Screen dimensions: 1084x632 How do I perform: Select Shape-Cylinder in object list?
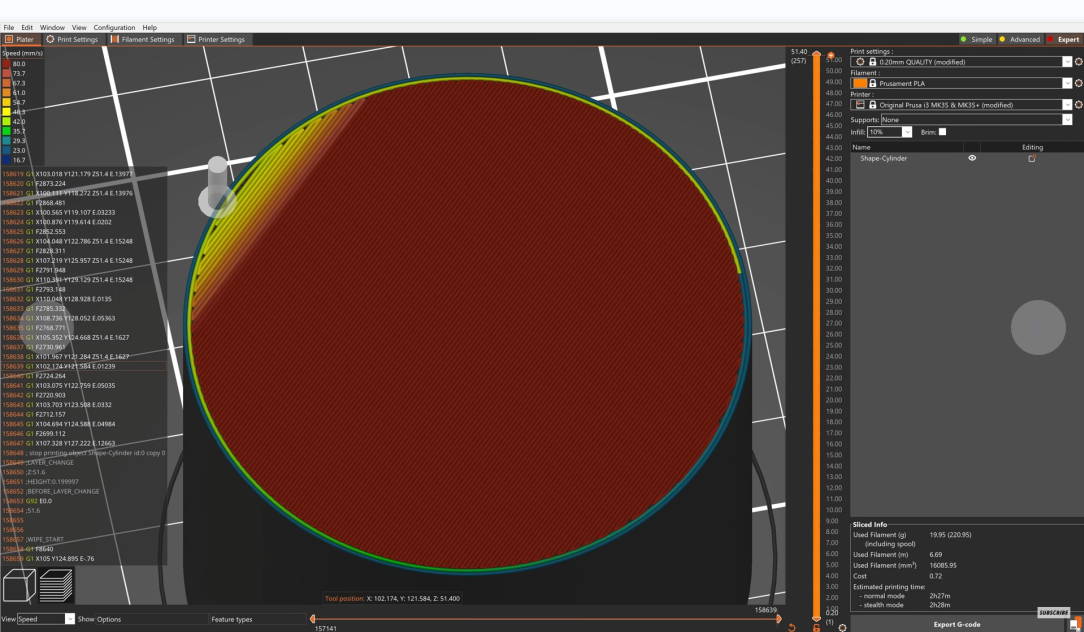point(884,158)
